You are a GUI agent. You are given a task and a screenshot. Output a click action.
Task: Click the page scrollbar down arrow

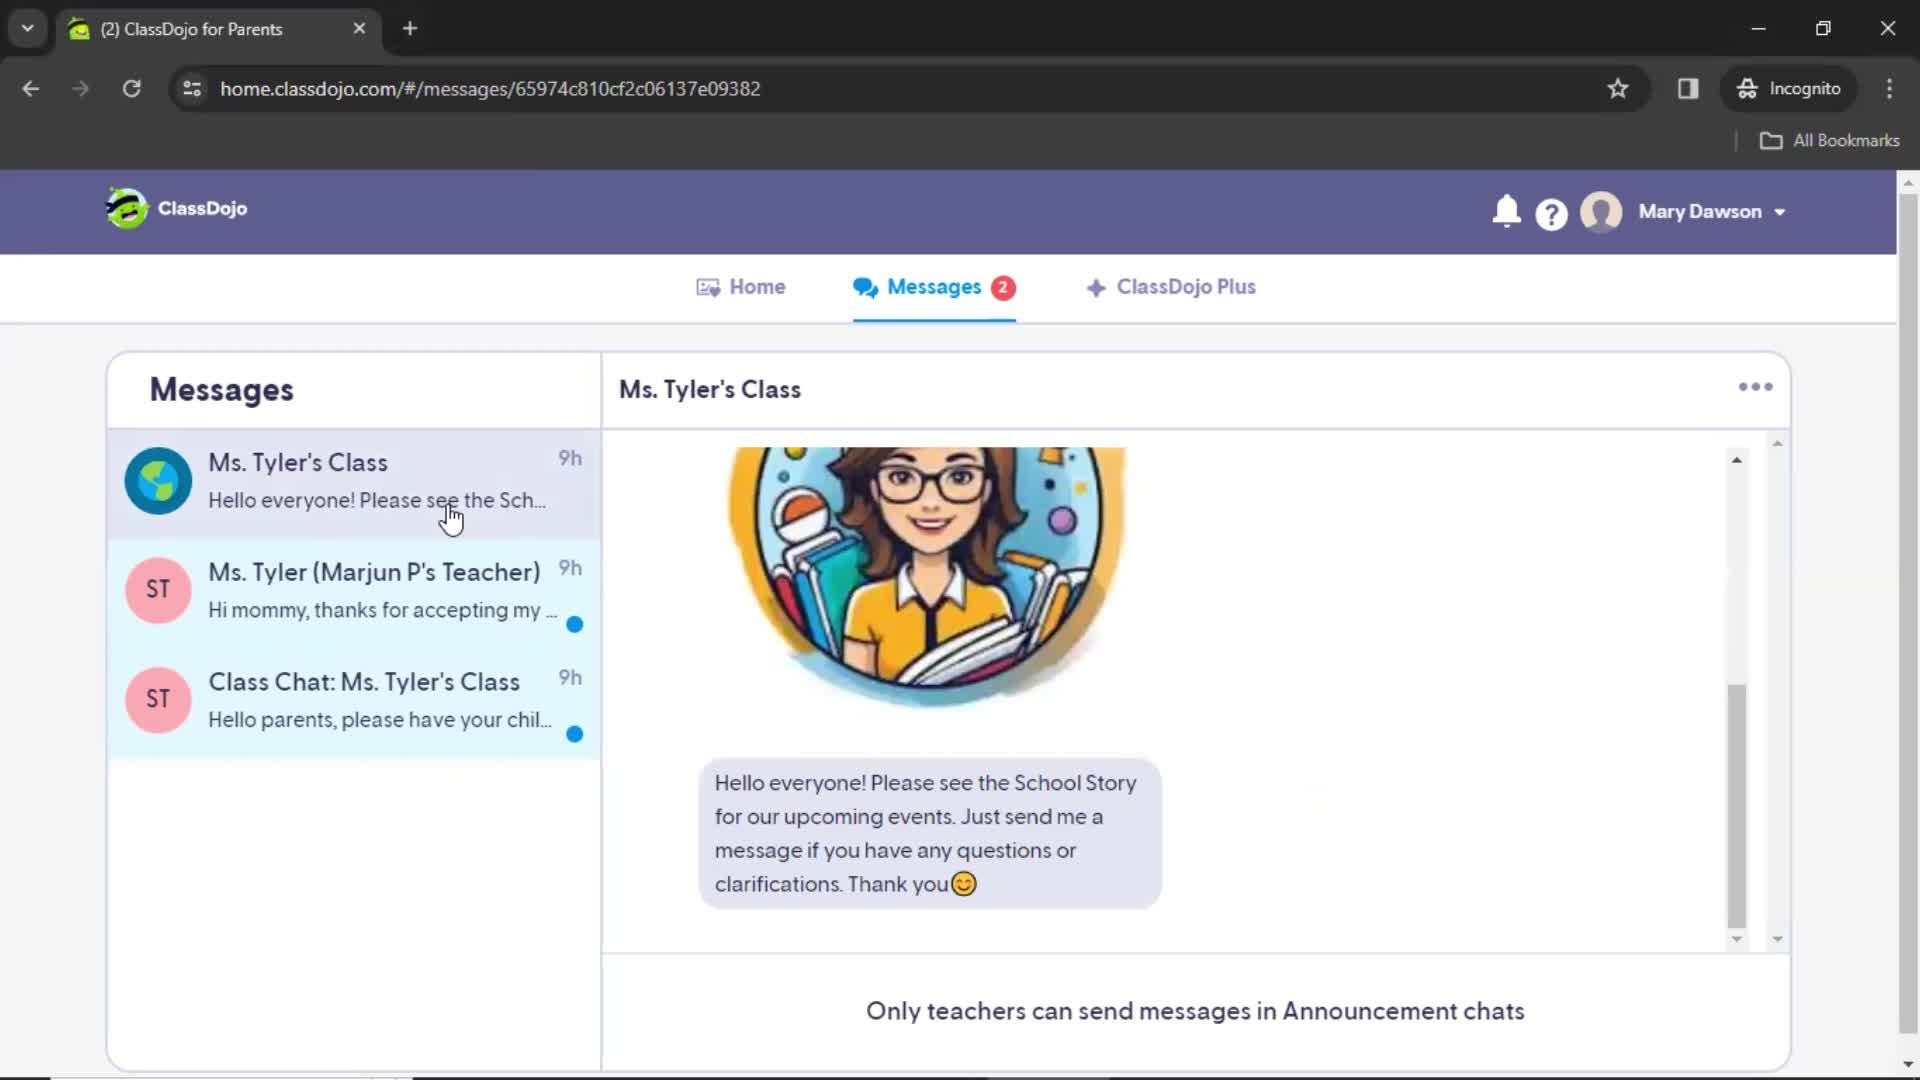click(1907, 1064)
